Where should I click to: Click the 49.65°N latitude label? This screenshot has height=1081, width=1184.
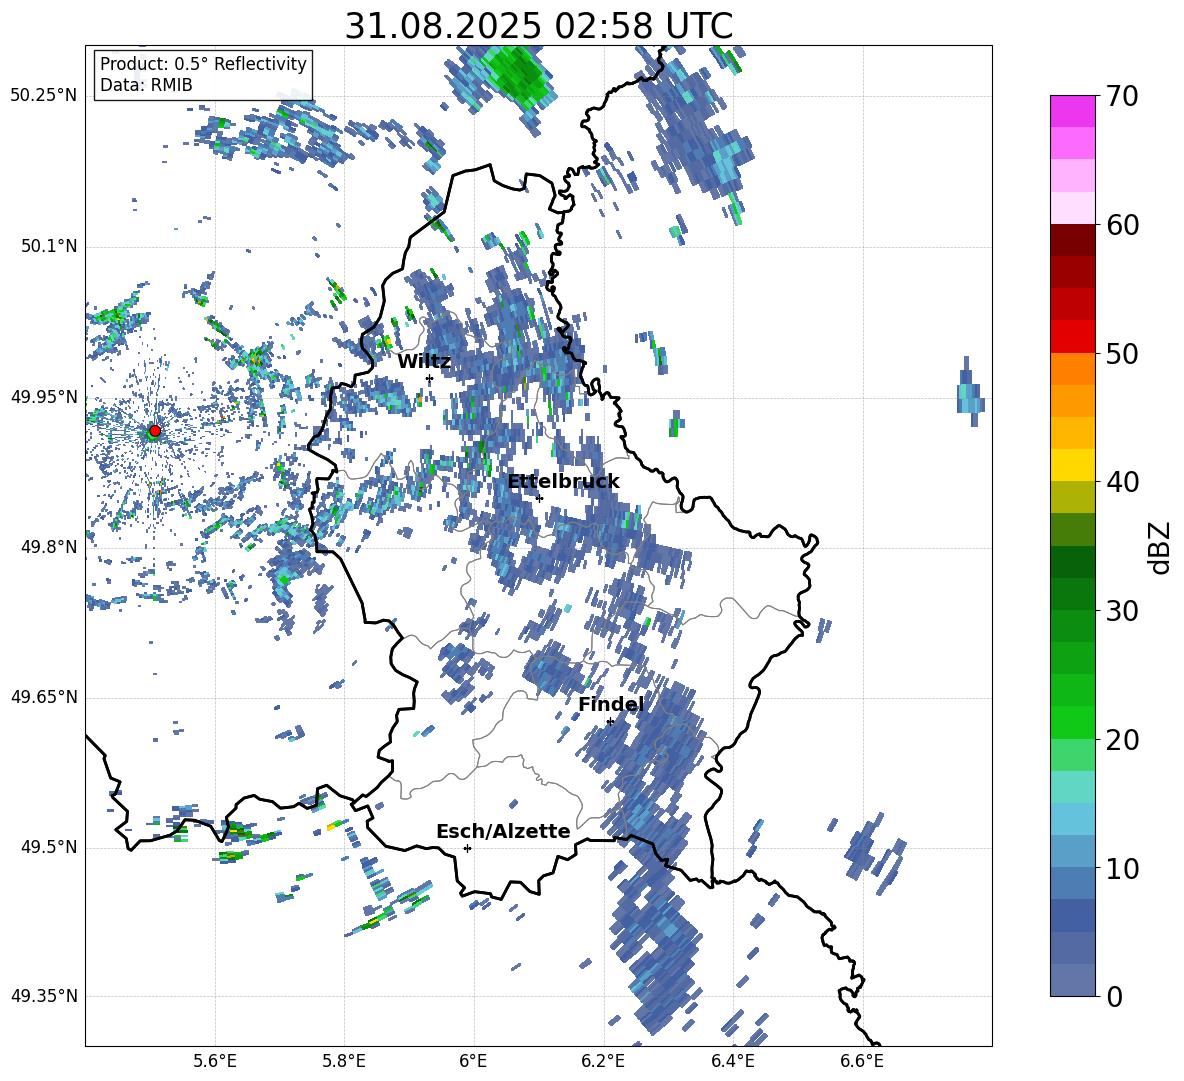[x=44, y=696]
